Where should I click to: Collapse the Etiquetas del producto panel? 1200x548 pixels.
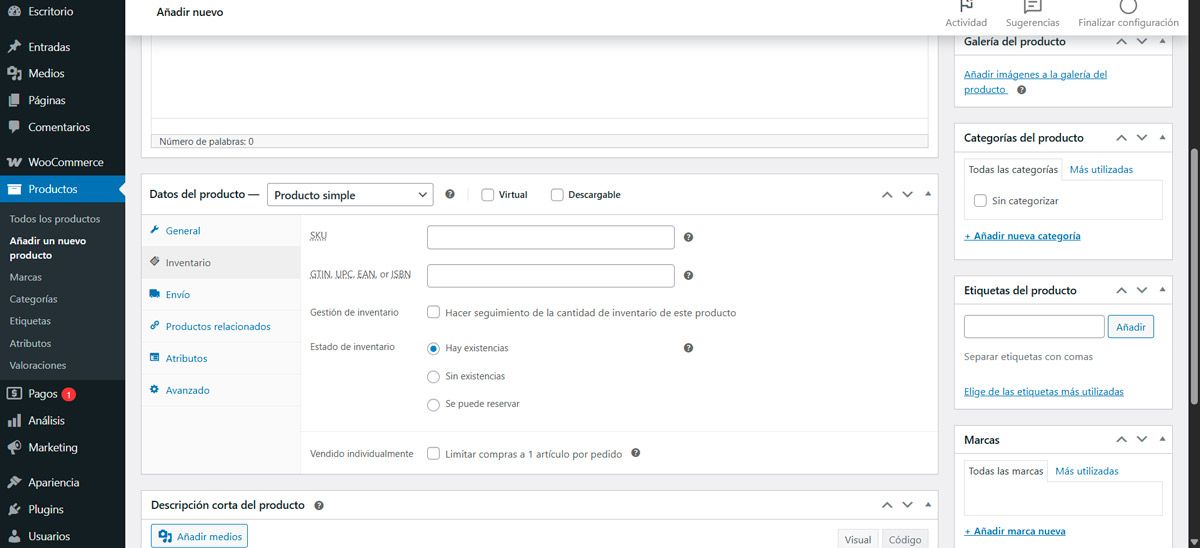1162,290
